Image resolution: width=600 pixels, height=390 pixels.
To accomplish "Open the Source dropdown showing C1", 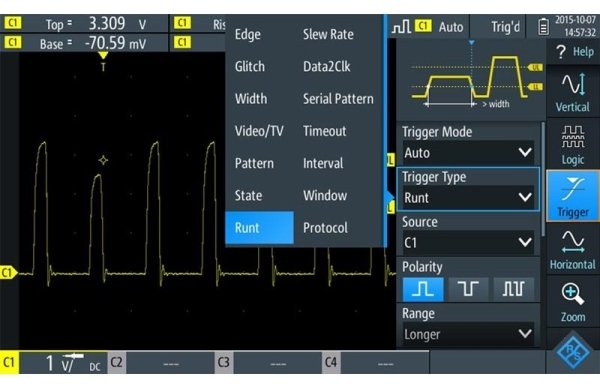I will click(x=468, y=243).
